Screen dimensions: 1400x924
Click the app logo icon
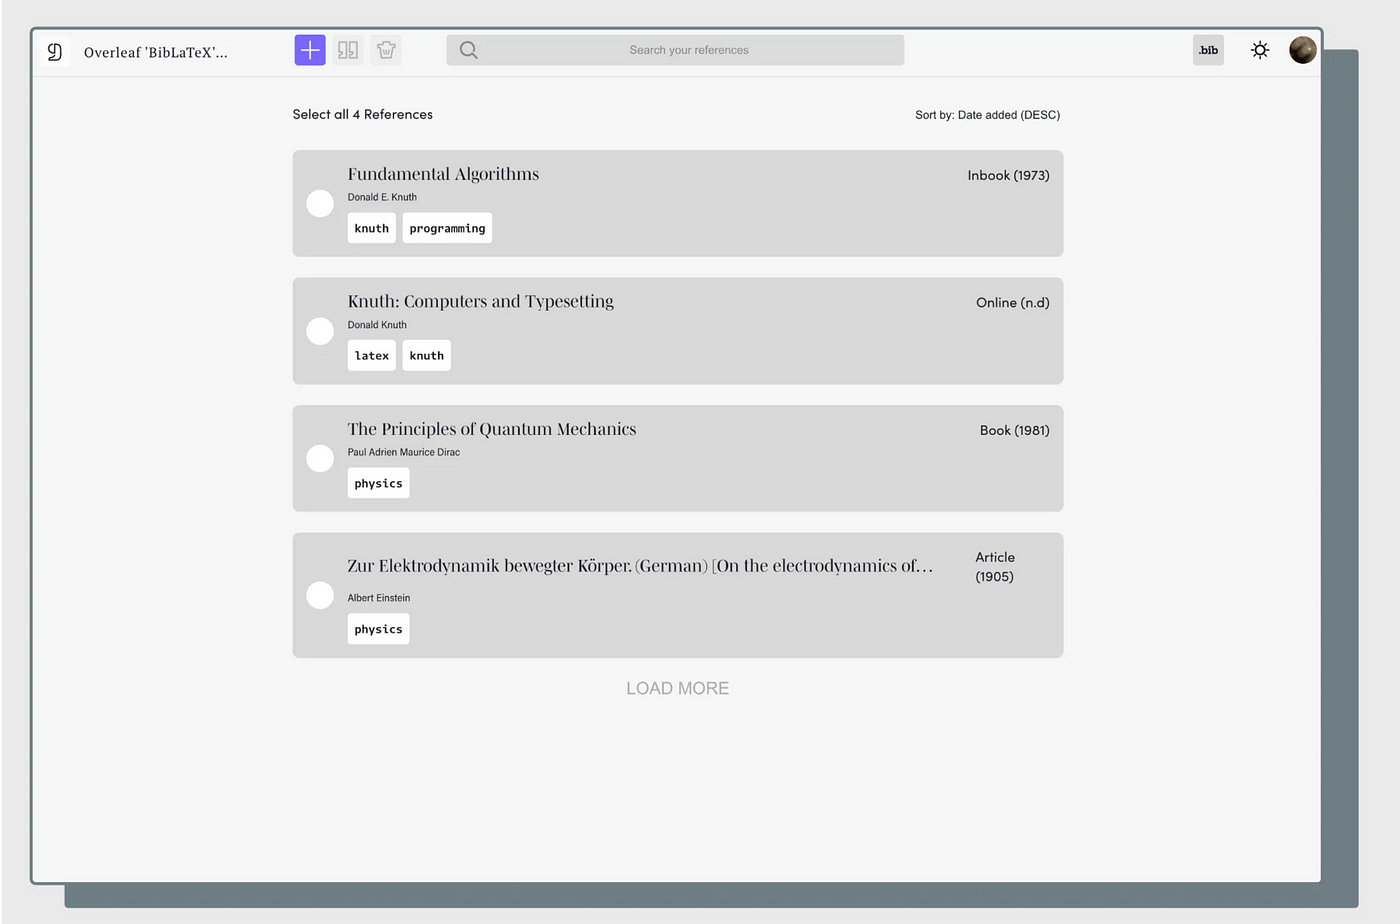(x=55, y=52)
